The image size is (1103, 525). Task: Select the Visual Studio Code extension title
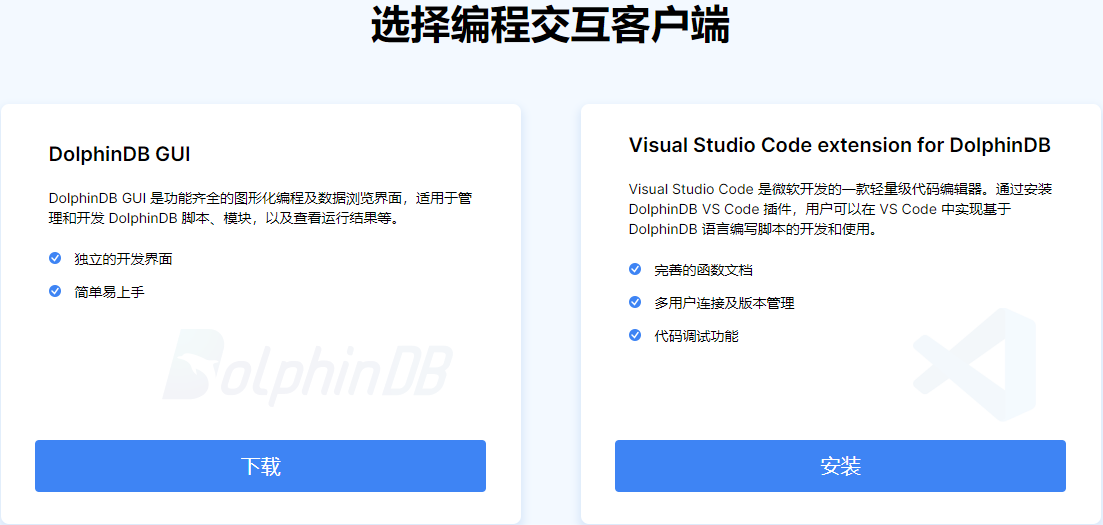(x=839, y=145)
